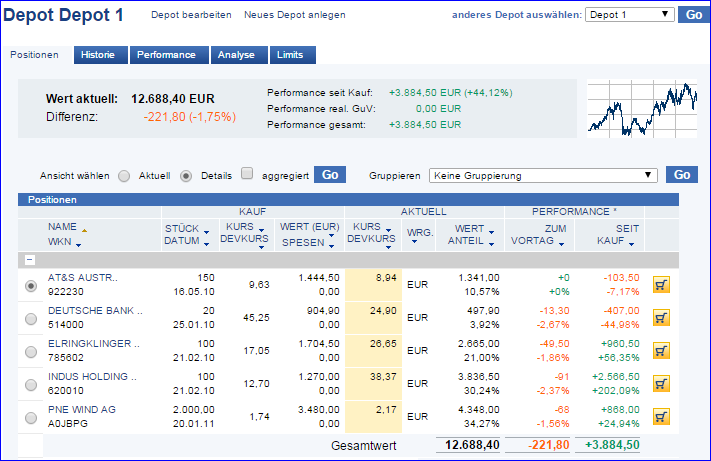
Task: Click the Depot bearbeiten link
Action: [191, 16]
